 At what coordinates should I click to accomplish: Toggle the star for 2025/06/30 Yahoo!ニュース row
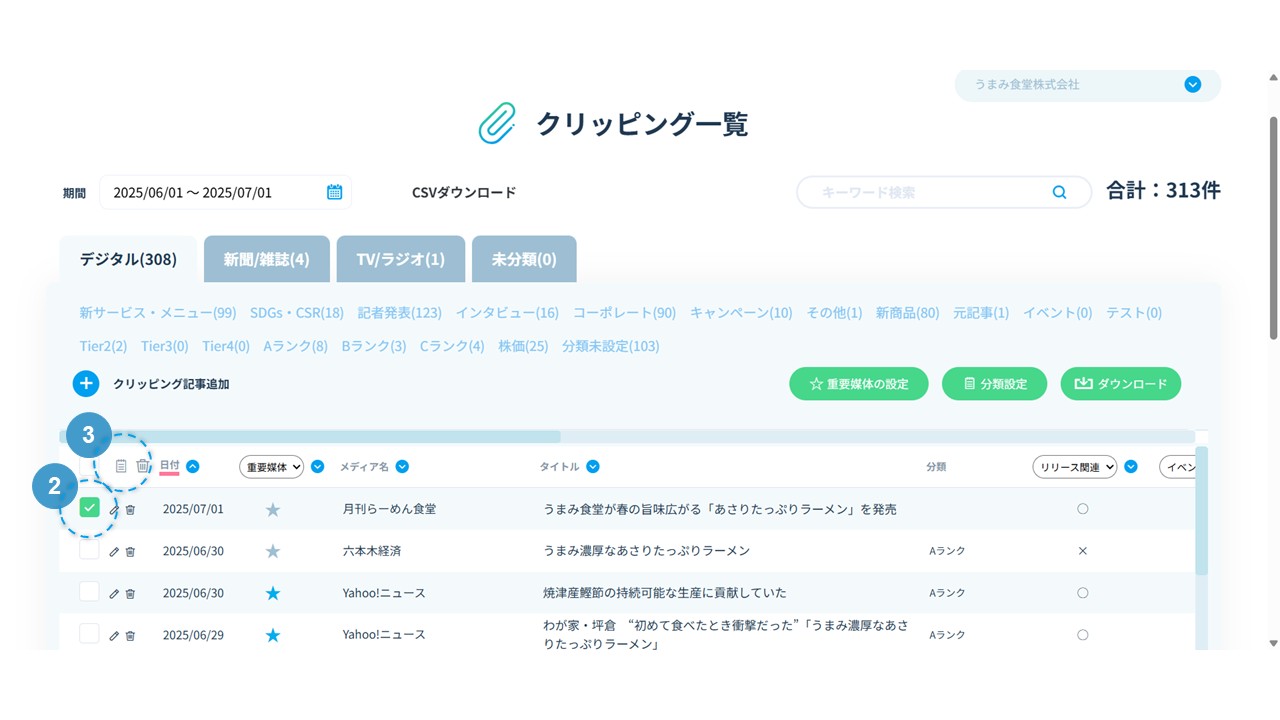click(x=273, y=593)
